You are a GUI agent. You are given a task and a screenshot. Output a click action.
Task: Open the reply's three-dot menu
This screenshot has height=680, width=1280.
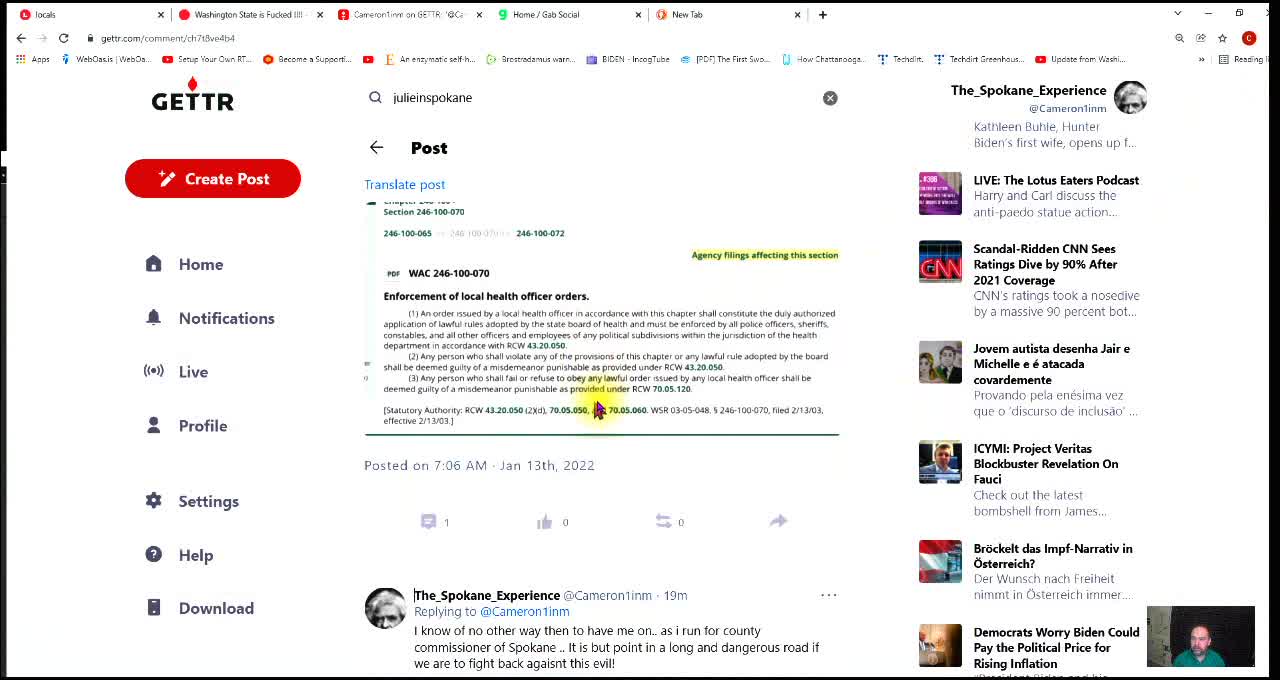829,595
